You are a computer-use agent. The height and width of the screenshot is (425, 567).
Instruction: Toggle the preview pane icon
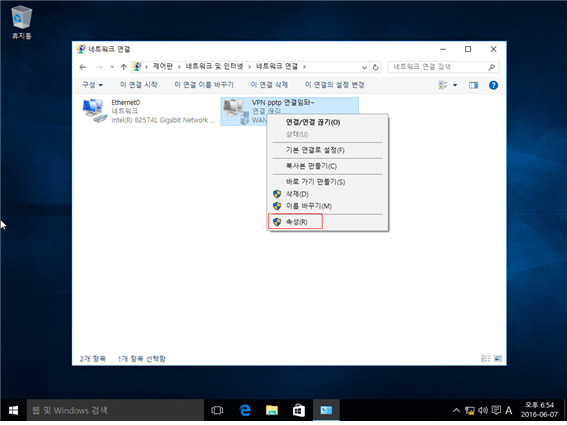tap(473, 85)
